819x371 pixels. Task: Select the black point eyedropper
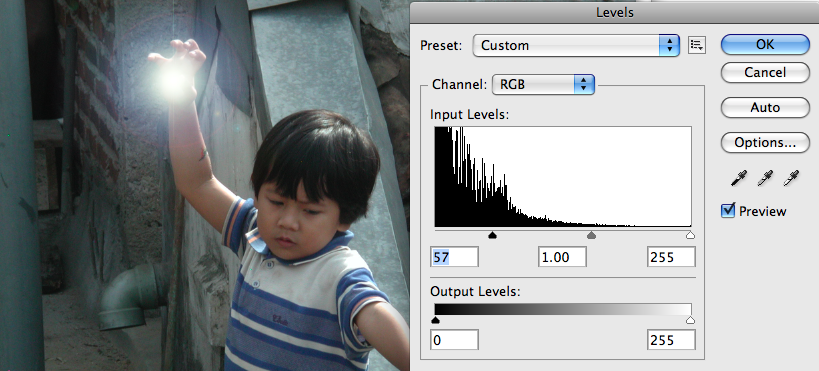[x=739, y=178]
